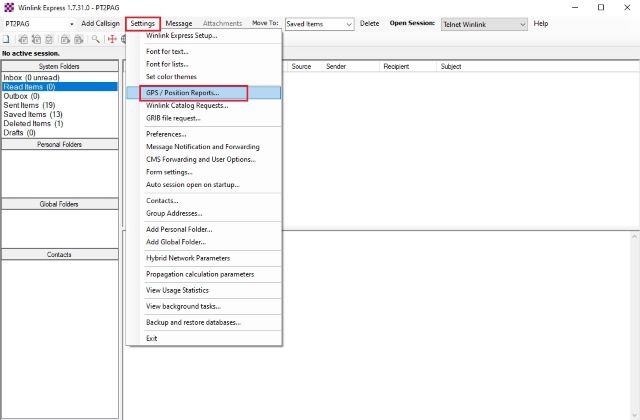Expand the Move To Saved Items dropdown
The height and width of the screenshot is (420, 640).
pyautogui.click(x=349, y=23)
